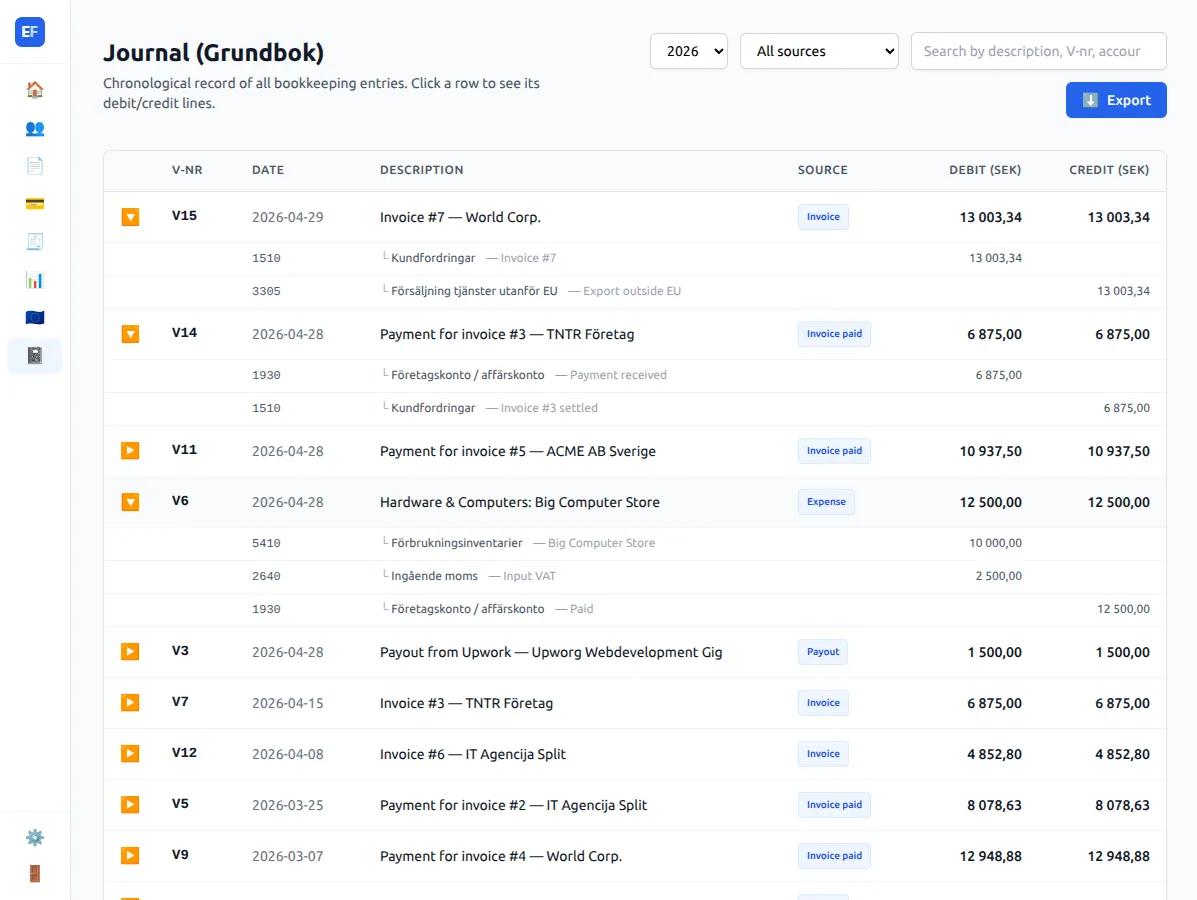Open the documents page icon in sidebar

pyautogui.click(x=34, y=166)
